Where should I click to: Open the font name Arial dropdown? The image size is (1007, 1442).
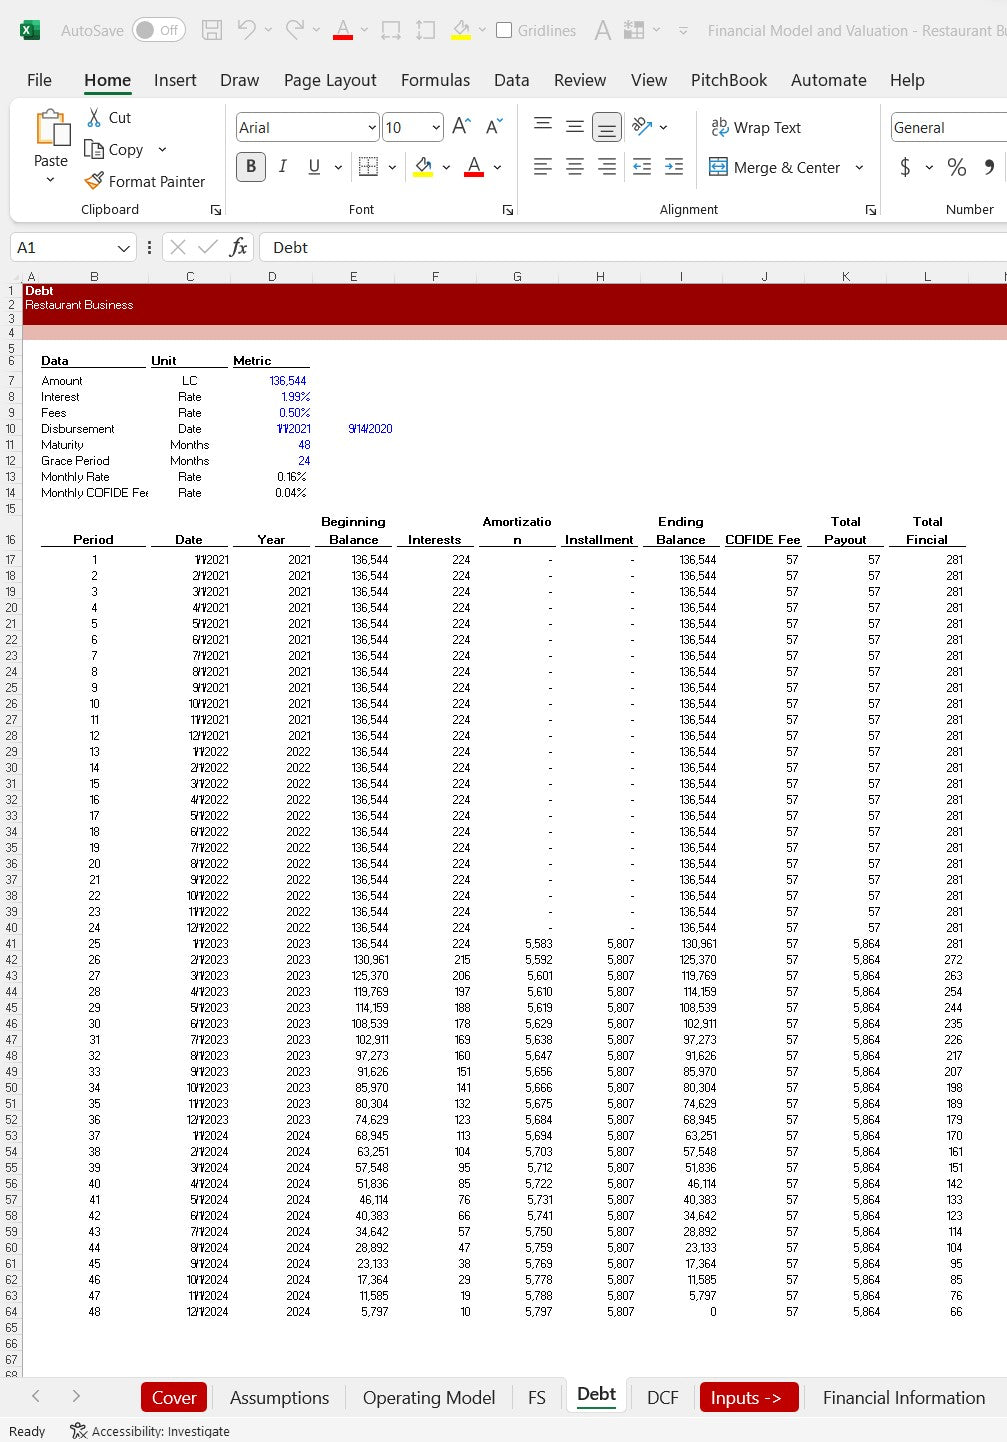372,128
